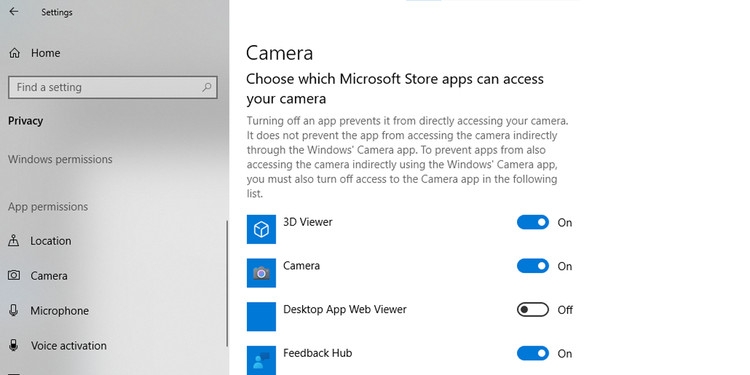750x375 pixels.
Task: Go to the Settings Home page
Action: (45, 53)
